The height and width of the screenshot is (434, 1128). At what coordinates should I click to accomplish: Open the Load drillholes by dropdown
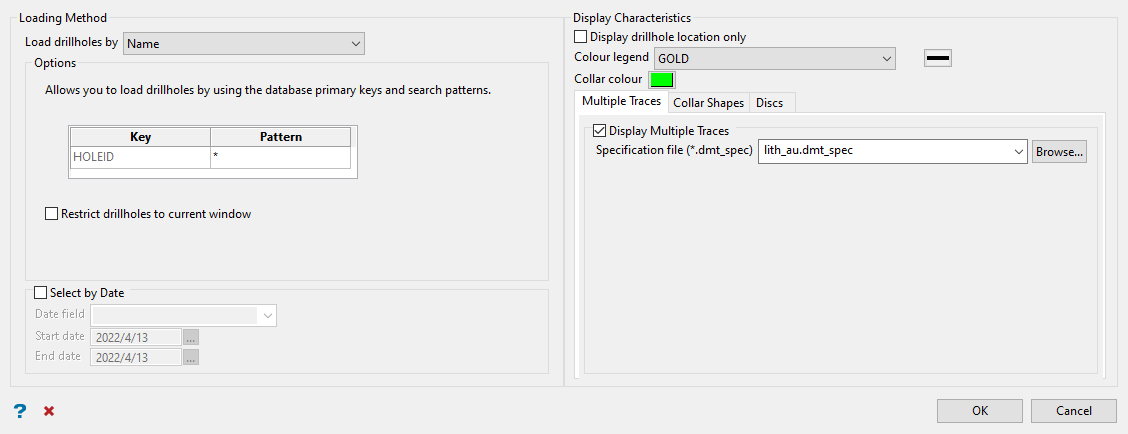click(x=243, y=43)
